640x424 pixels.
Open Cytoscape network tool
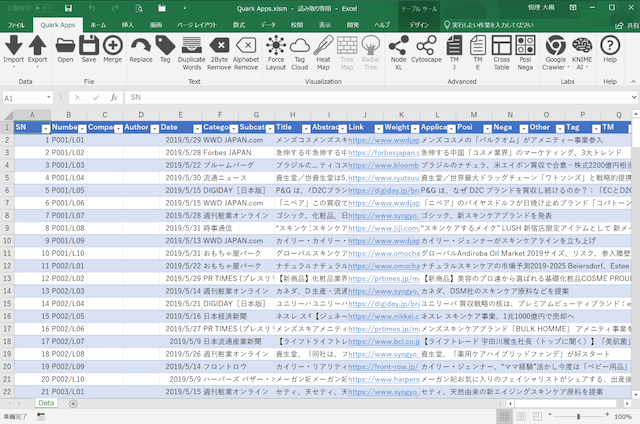point(426,45)
